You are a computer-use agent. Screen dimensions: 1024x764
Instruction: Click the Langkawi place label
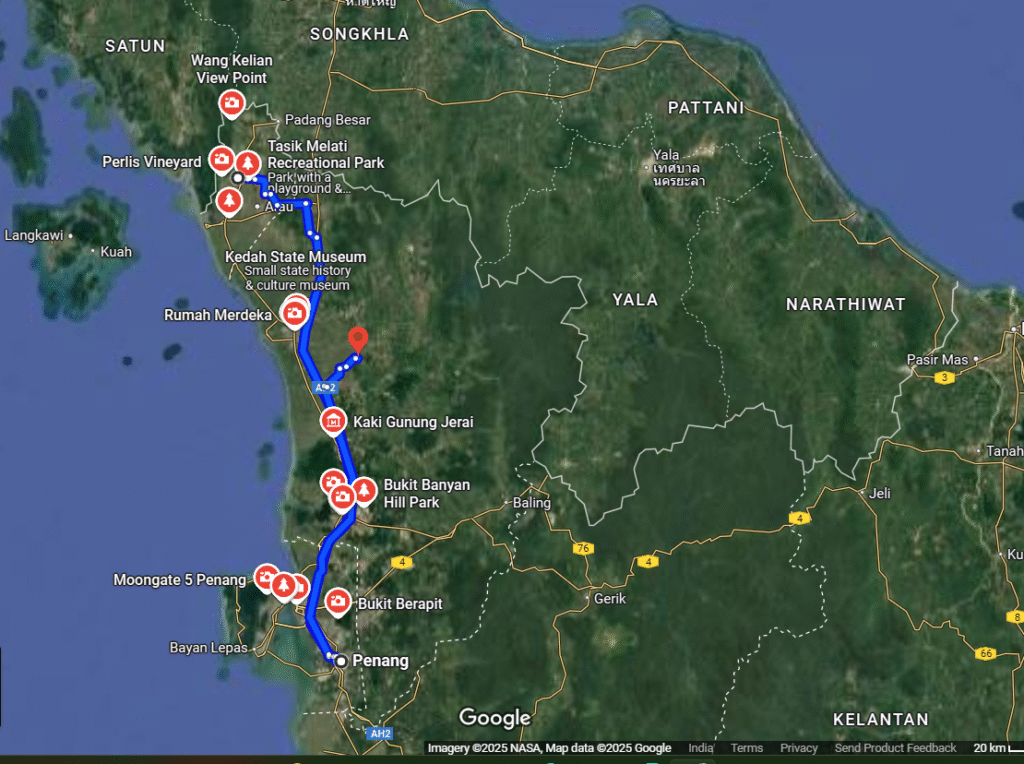[x=34, y=235]
